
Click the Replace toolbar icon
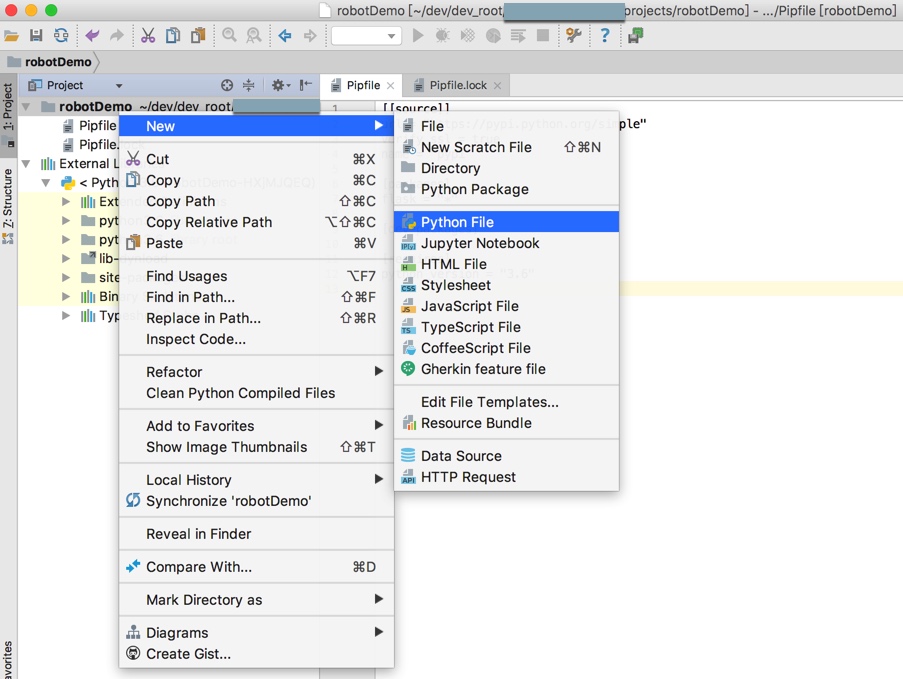[253, 36]
